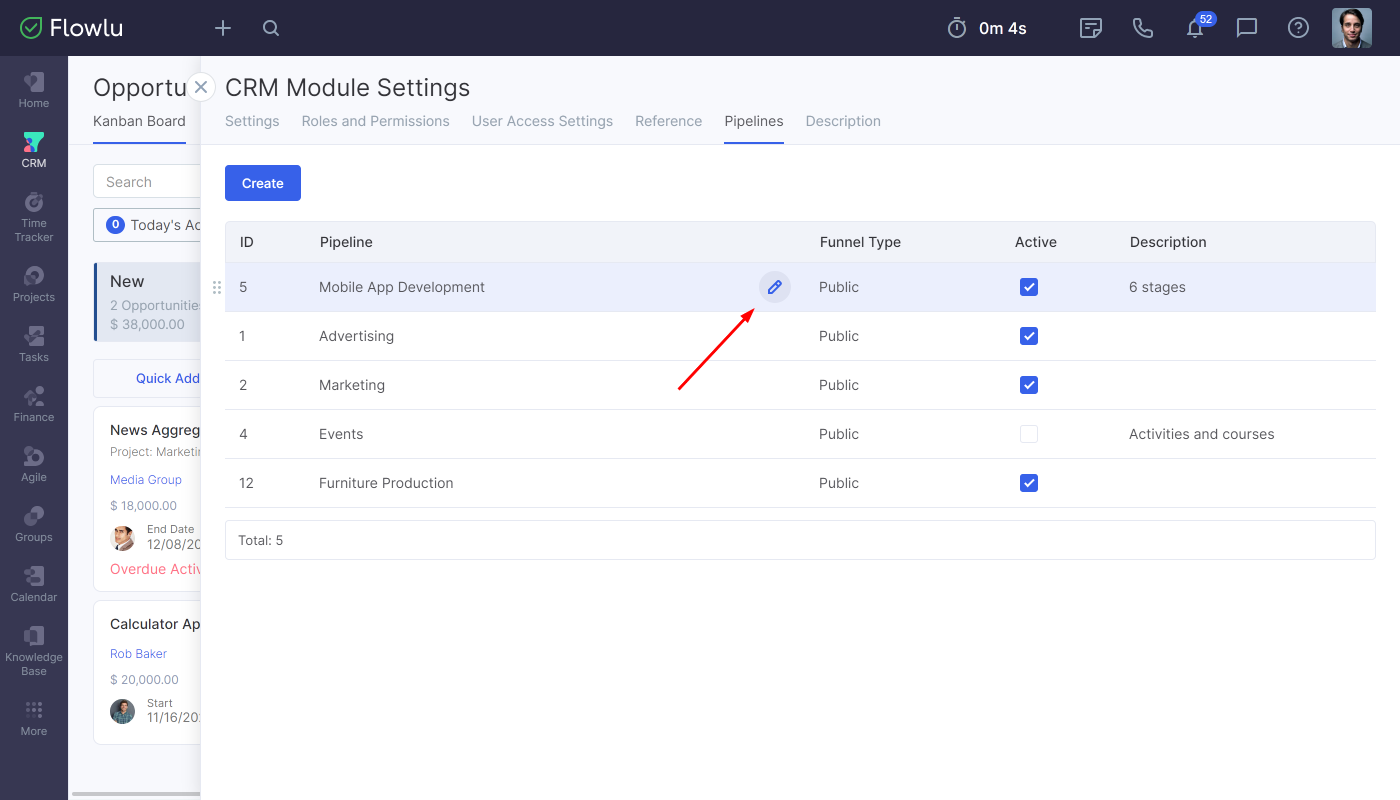
Task: Select the Pipelines tab
Action: (754, 121)
